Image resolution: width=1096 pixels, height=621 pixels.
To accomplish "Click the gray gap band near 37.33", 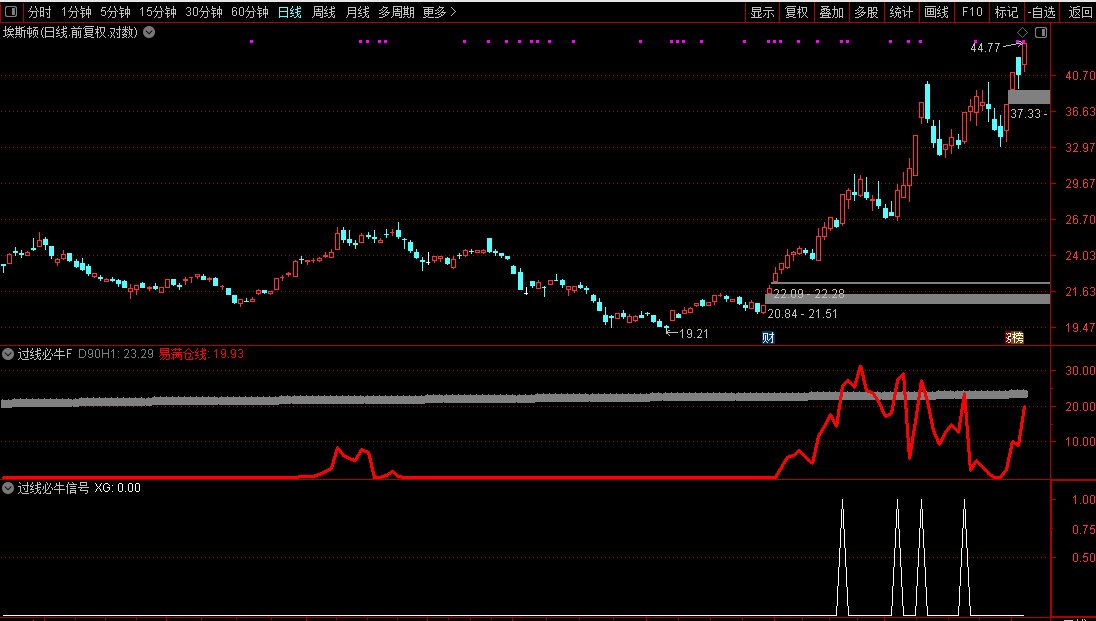I will coord(1029,97).
